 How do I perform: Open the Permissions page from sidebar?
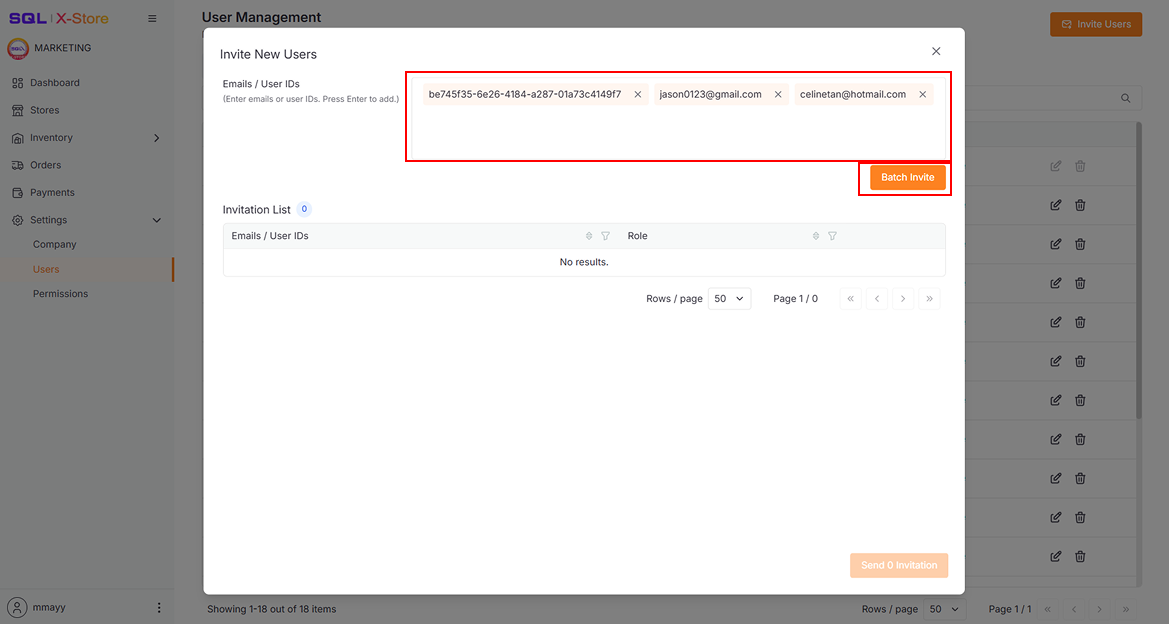(x=60, y=293)
